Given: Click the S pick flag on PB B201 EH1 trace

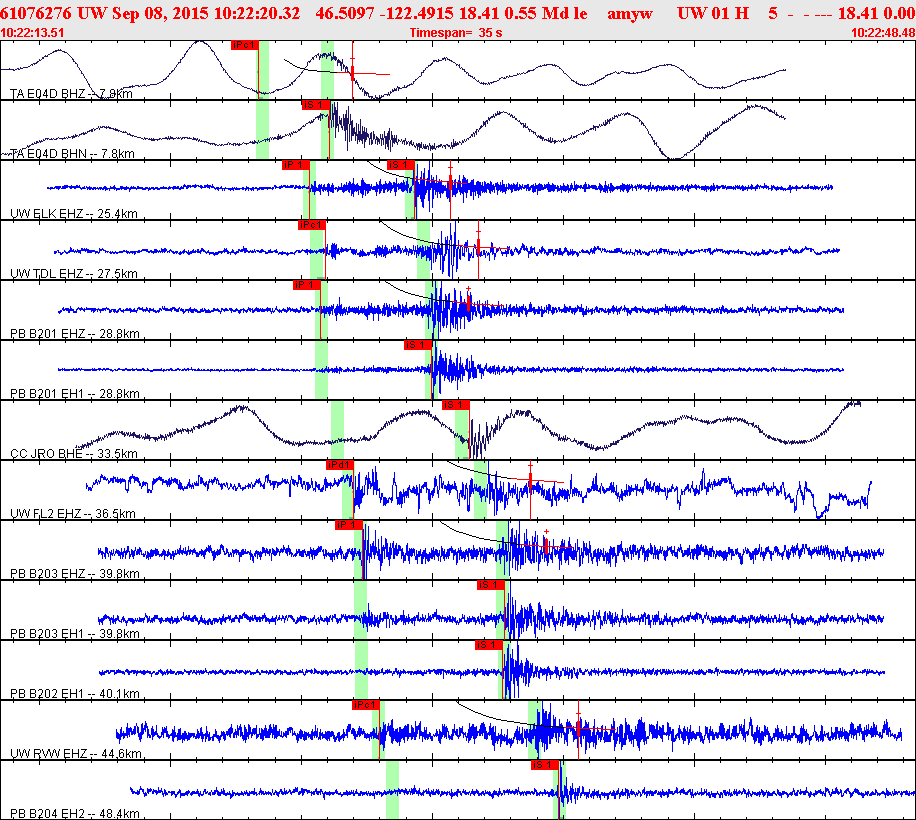Looking at the screenshot, I should (x=417, y=345).
